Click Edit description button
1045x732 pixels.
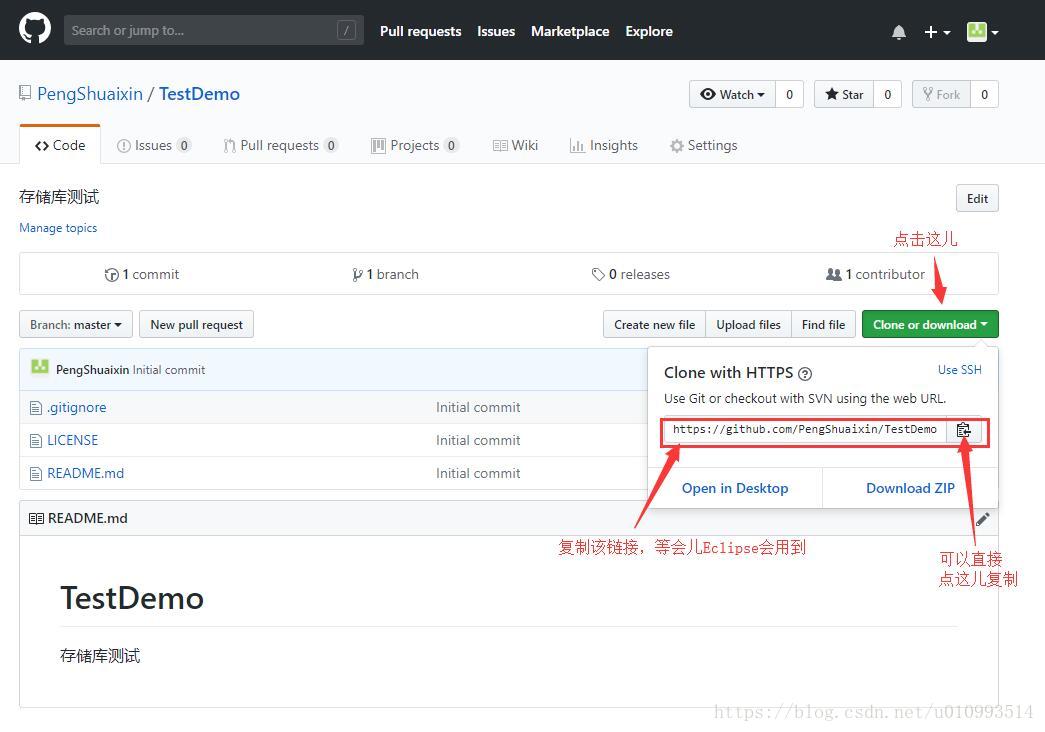click(977, 199)
